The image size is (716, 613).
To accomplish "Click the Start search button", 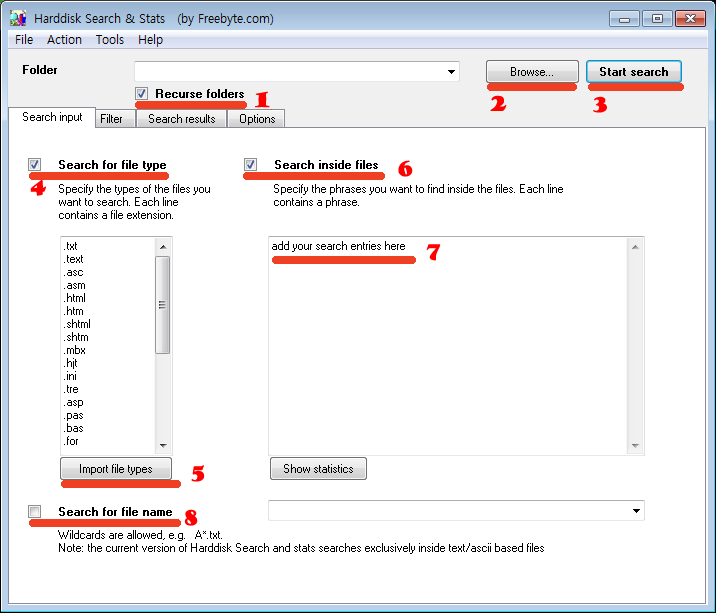I will tap(634, 72).
